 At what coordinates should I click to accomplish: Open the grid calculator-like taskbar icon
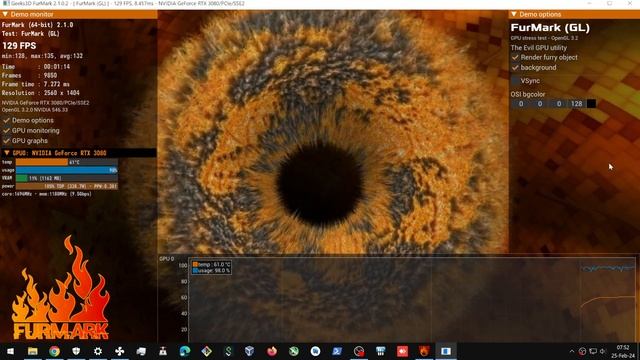click(380, 351)
